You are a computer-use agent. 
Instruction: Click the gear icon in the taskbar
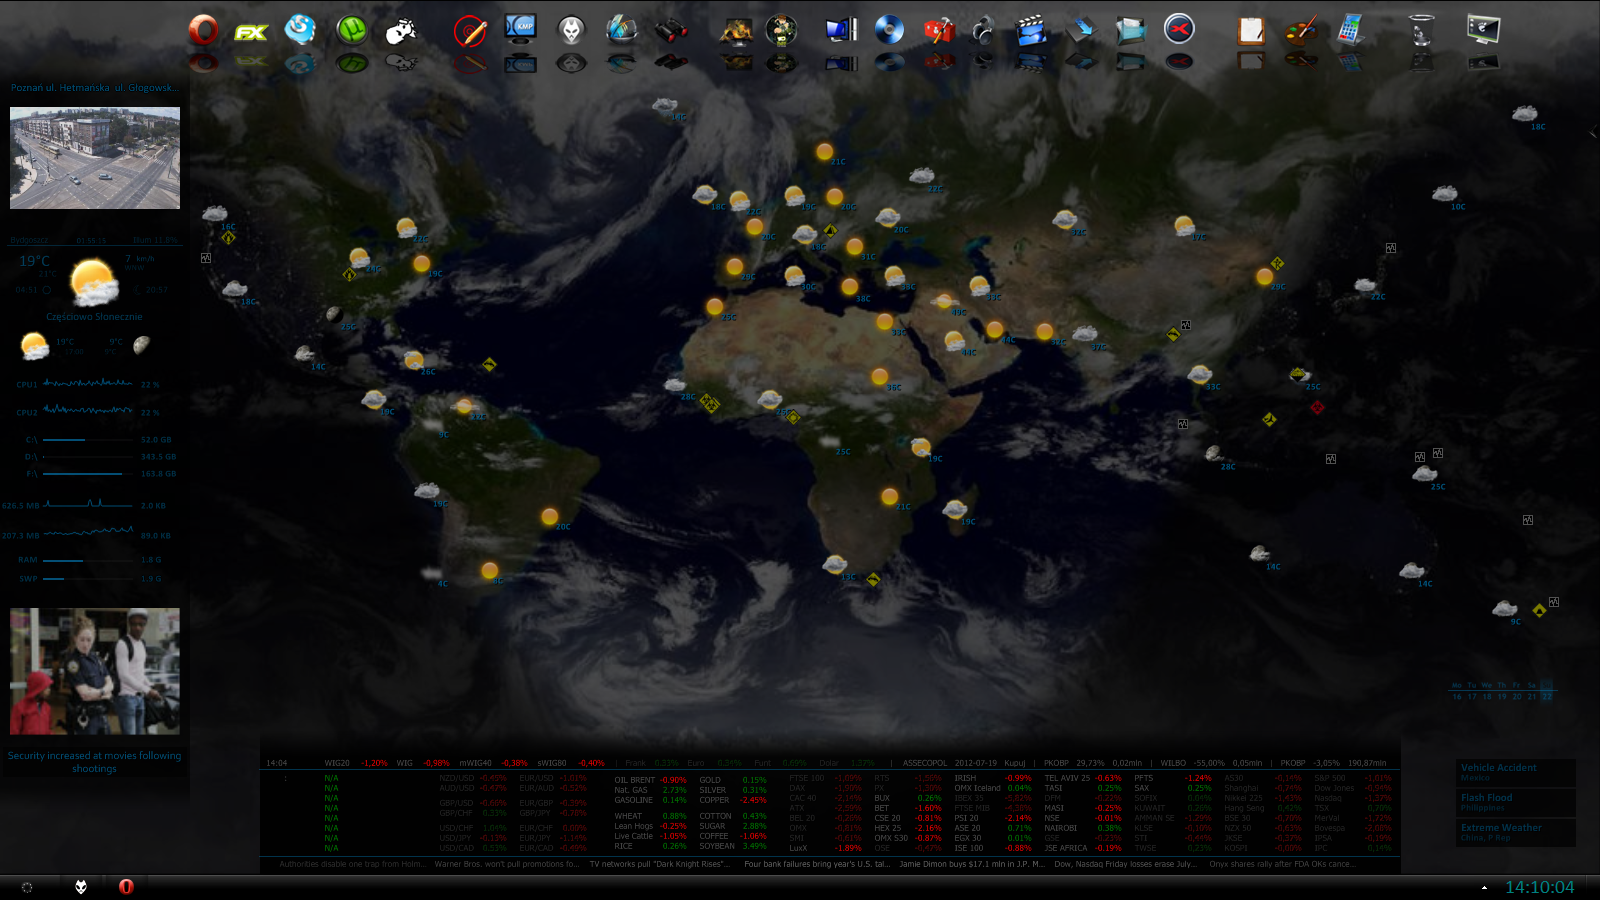tap(25, 886)
